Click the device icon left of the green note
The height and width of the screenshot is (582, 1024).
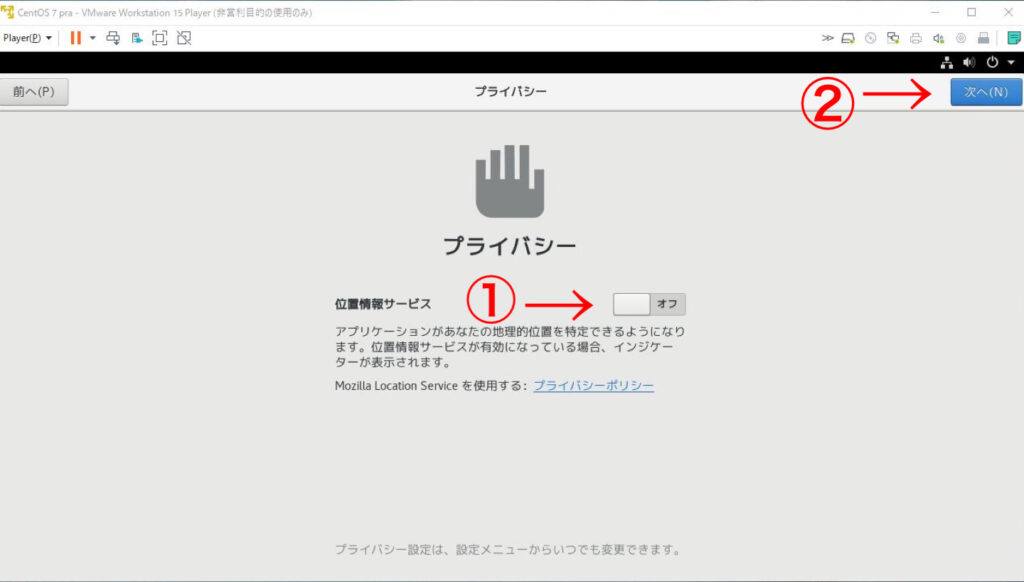[984, 38]
